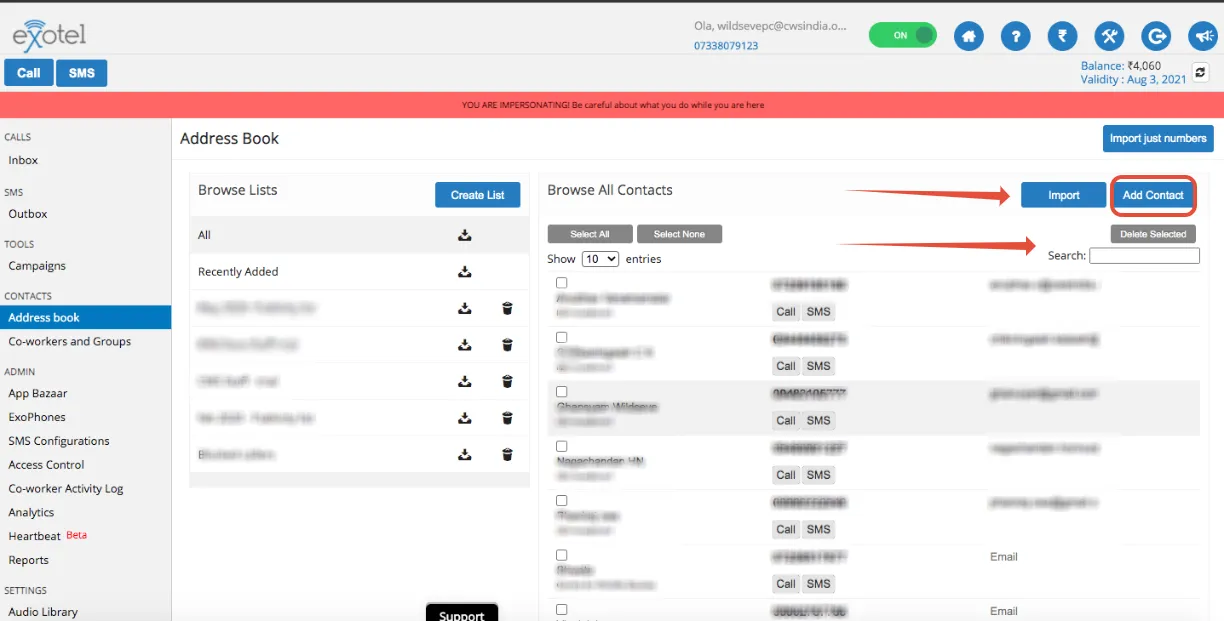Open billing via the rupee icon
Screen dimensions: 1224x621
pyautogui.click(x=1062, y=36)
